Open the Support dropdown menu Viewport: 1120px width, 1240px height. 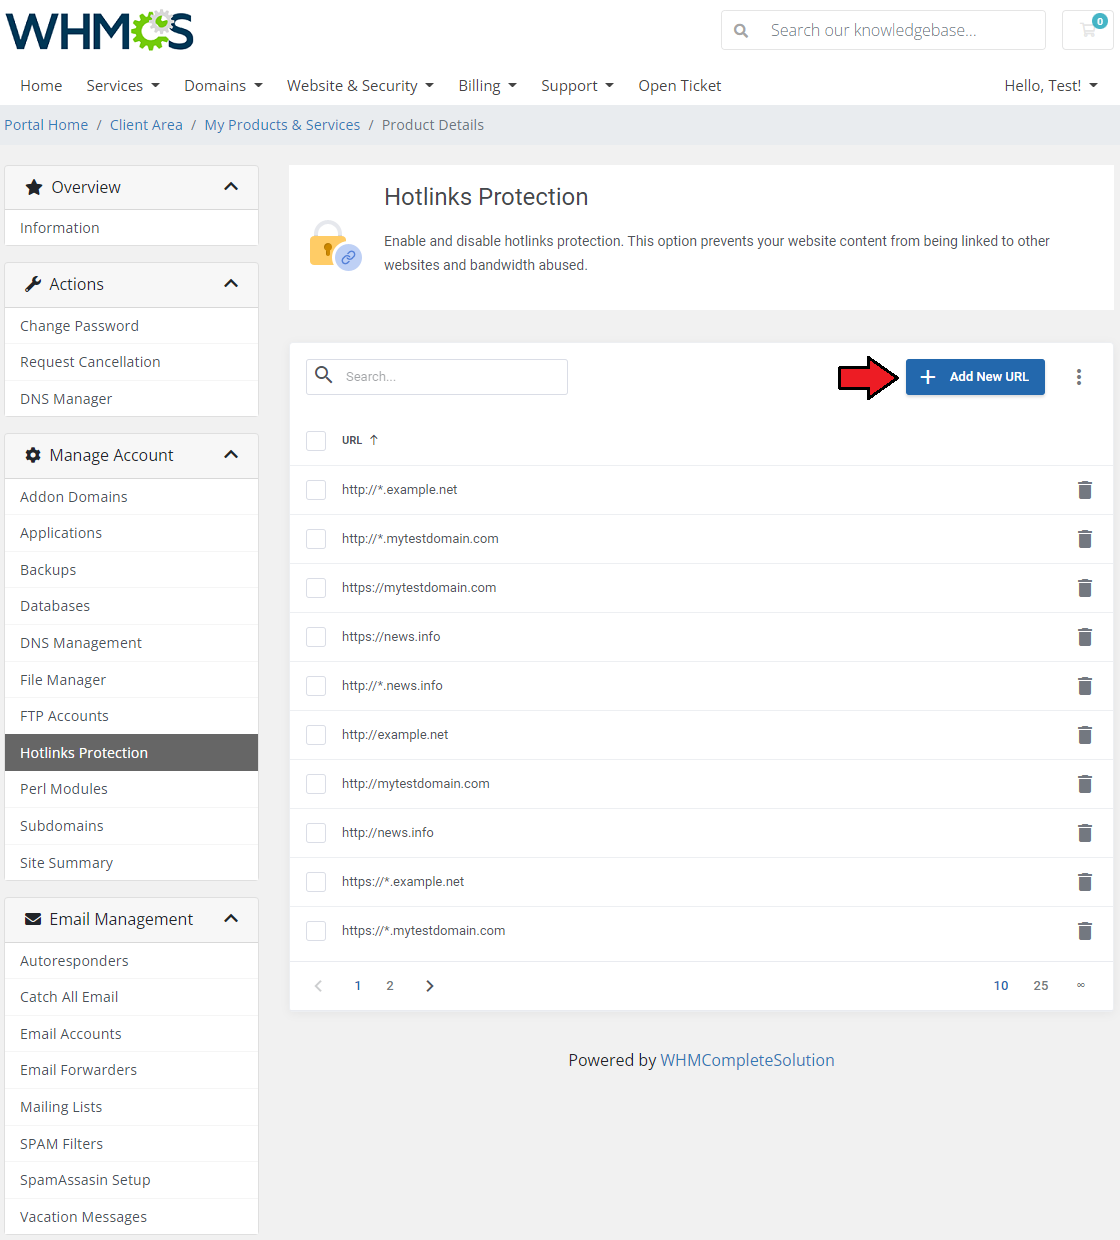coord(577,86)
